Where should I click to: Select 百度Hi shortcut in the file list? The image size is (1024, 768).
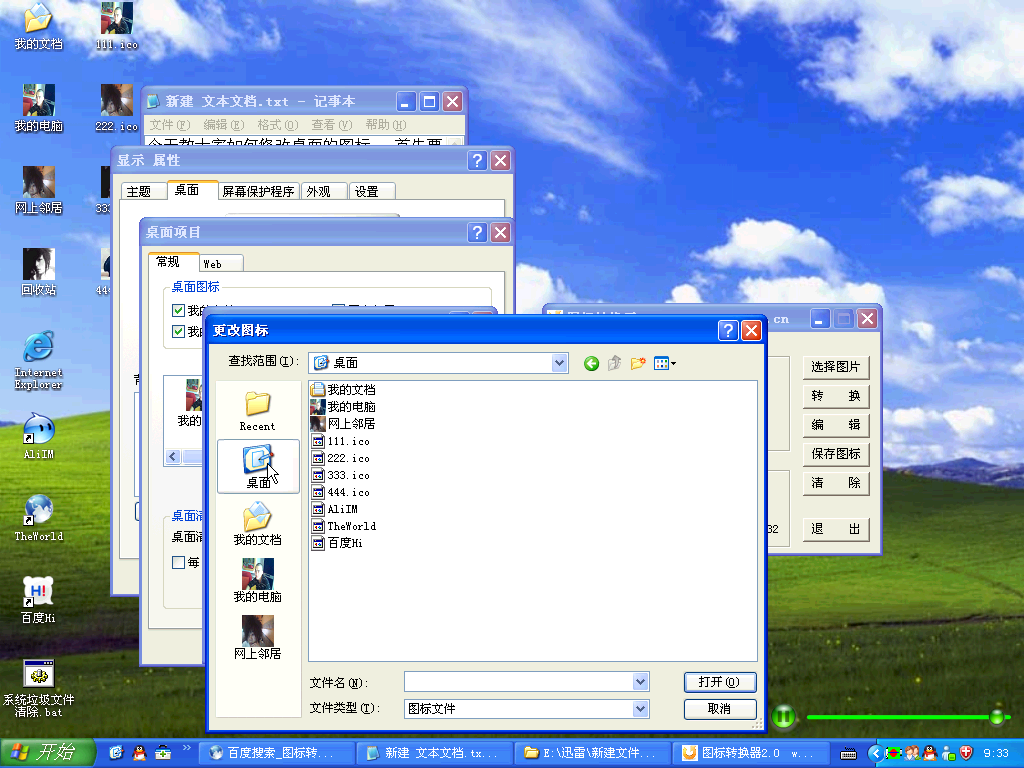point(337,543)
